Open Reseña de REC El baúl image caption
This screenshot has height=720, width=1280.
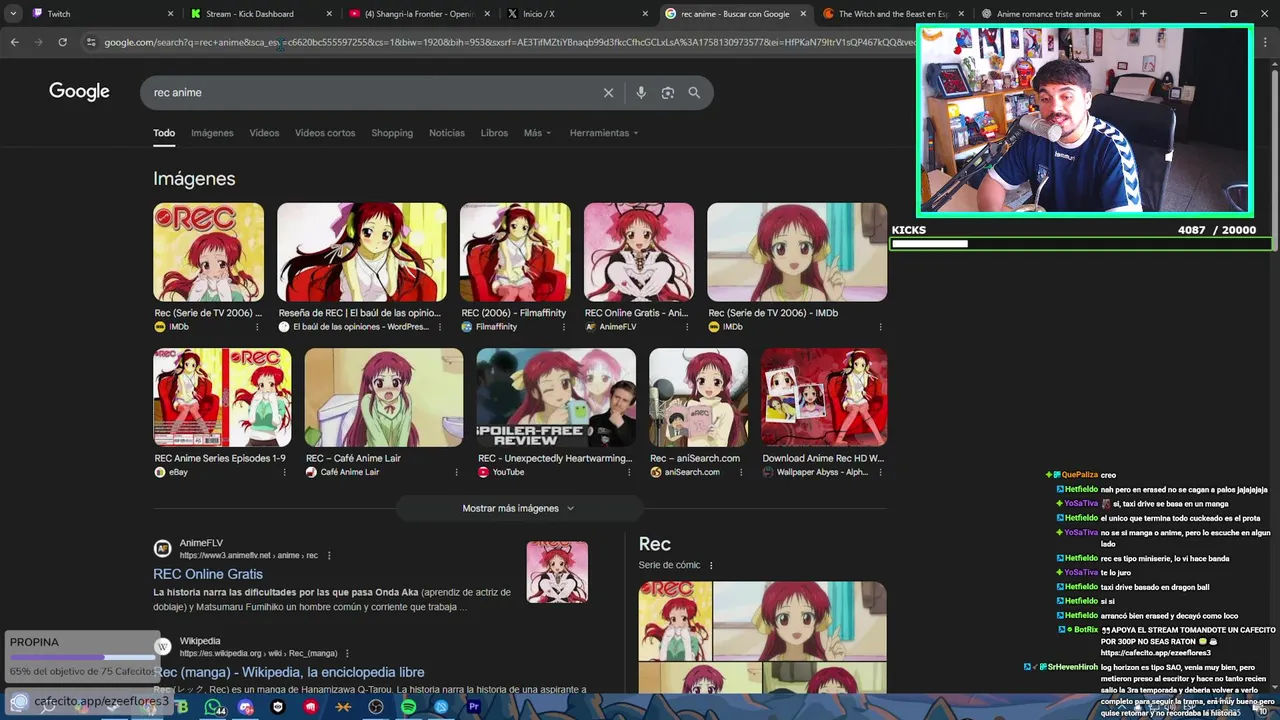[360, 313]
